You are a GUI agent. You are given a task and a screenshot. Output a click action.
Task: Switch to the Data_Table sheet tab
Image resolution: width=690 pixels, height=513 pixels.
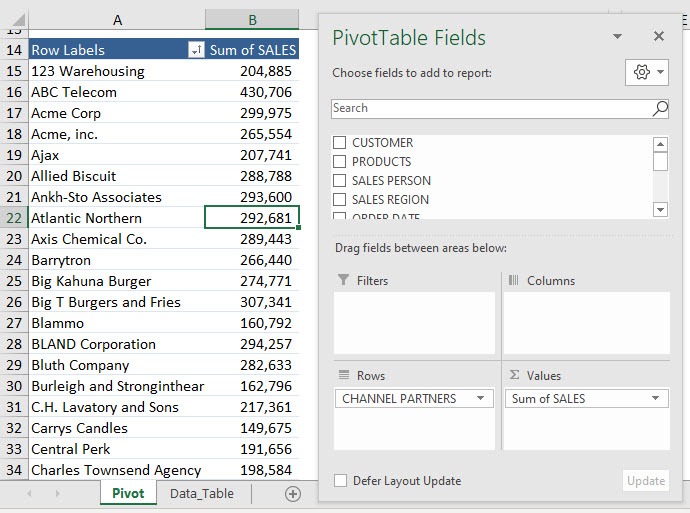point(202,493)
